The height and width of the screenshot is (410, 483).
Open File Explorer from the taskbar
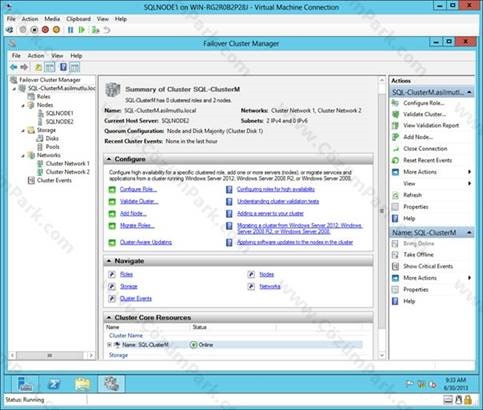pyautogui.click(x=82, y=384)
